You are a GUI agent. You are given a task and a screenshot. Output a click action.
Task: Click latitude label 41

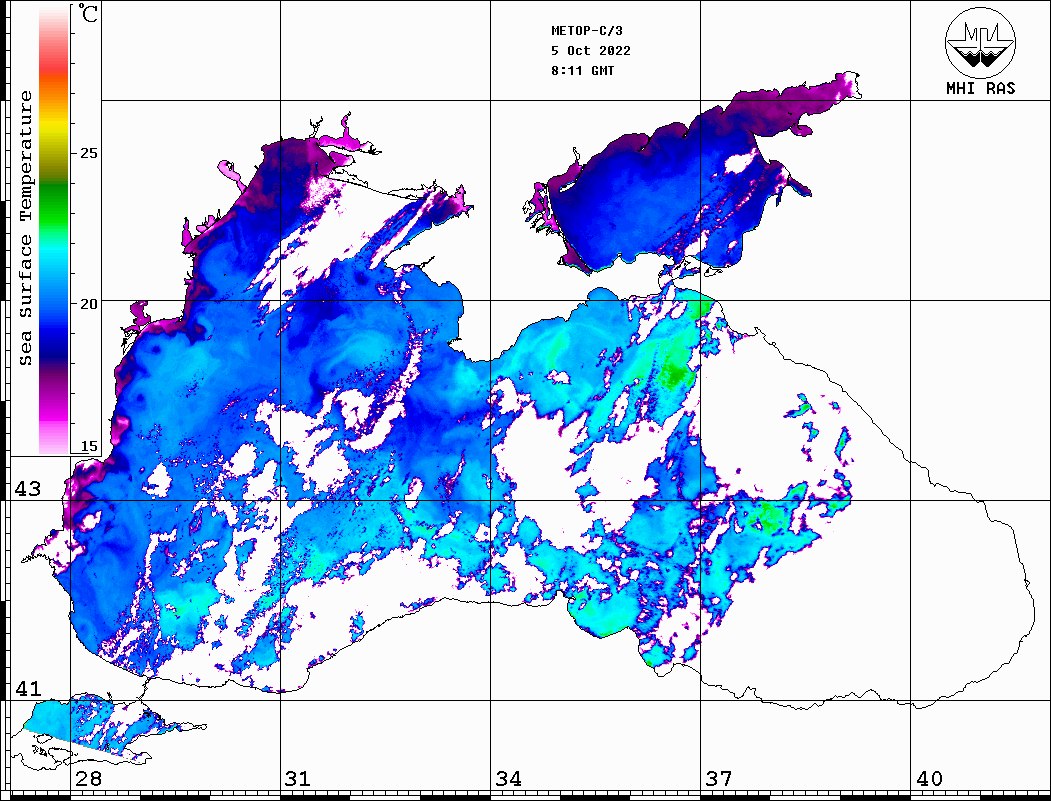[28, 689]
